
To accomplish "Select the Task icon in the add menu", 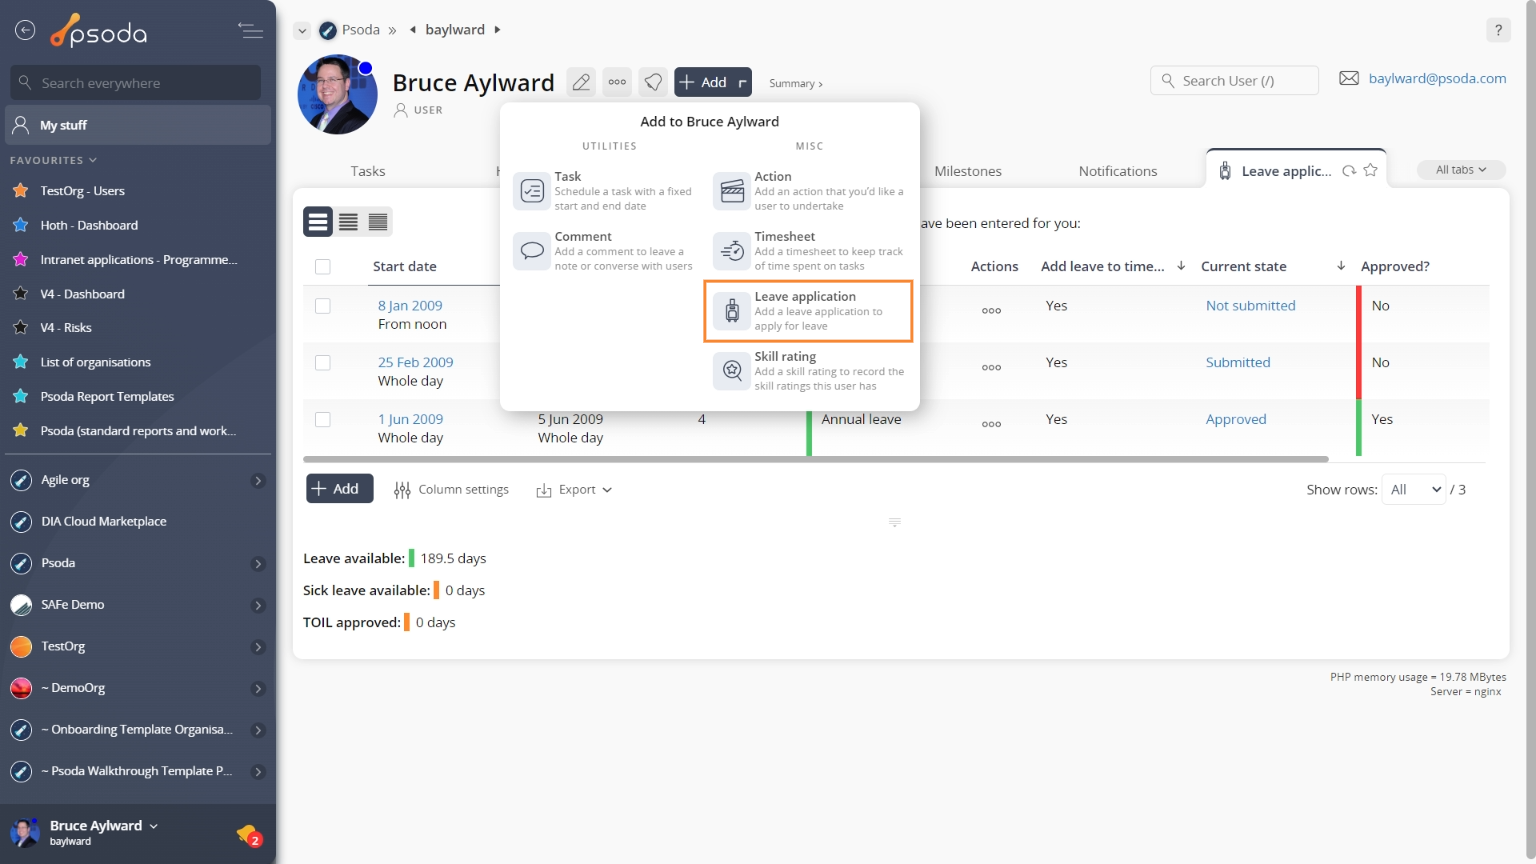I will click(x=532, y=190).
